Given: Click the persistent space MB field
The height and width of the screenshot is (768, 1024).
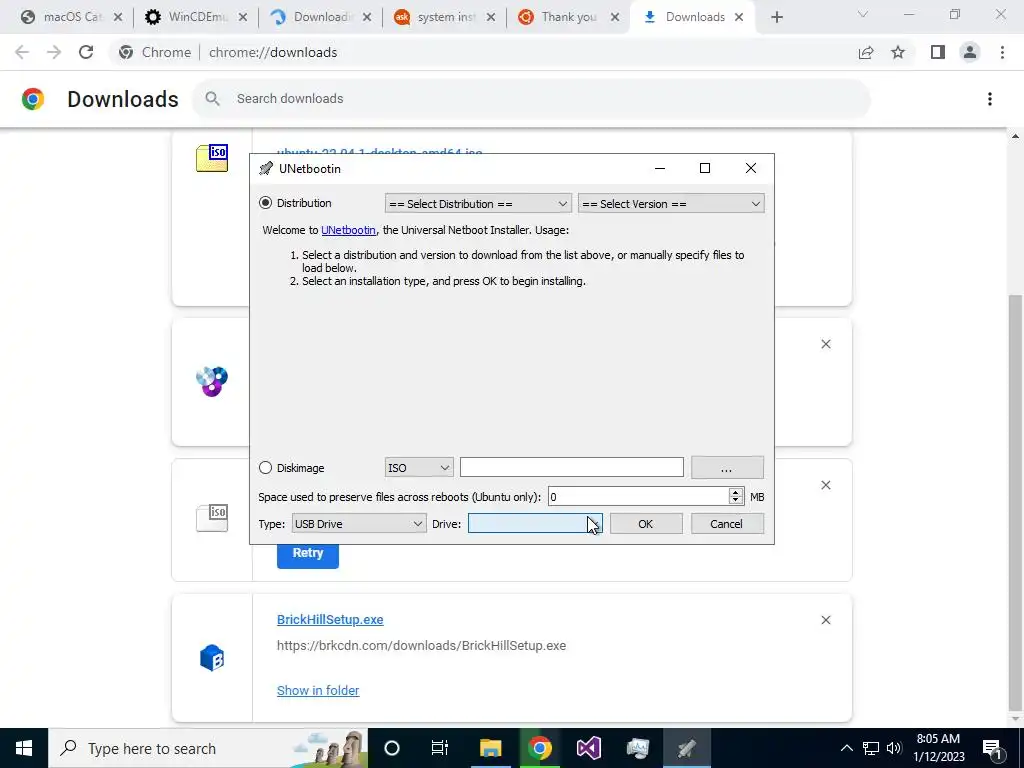Looking at the screenshot, I should coord(638,497).
